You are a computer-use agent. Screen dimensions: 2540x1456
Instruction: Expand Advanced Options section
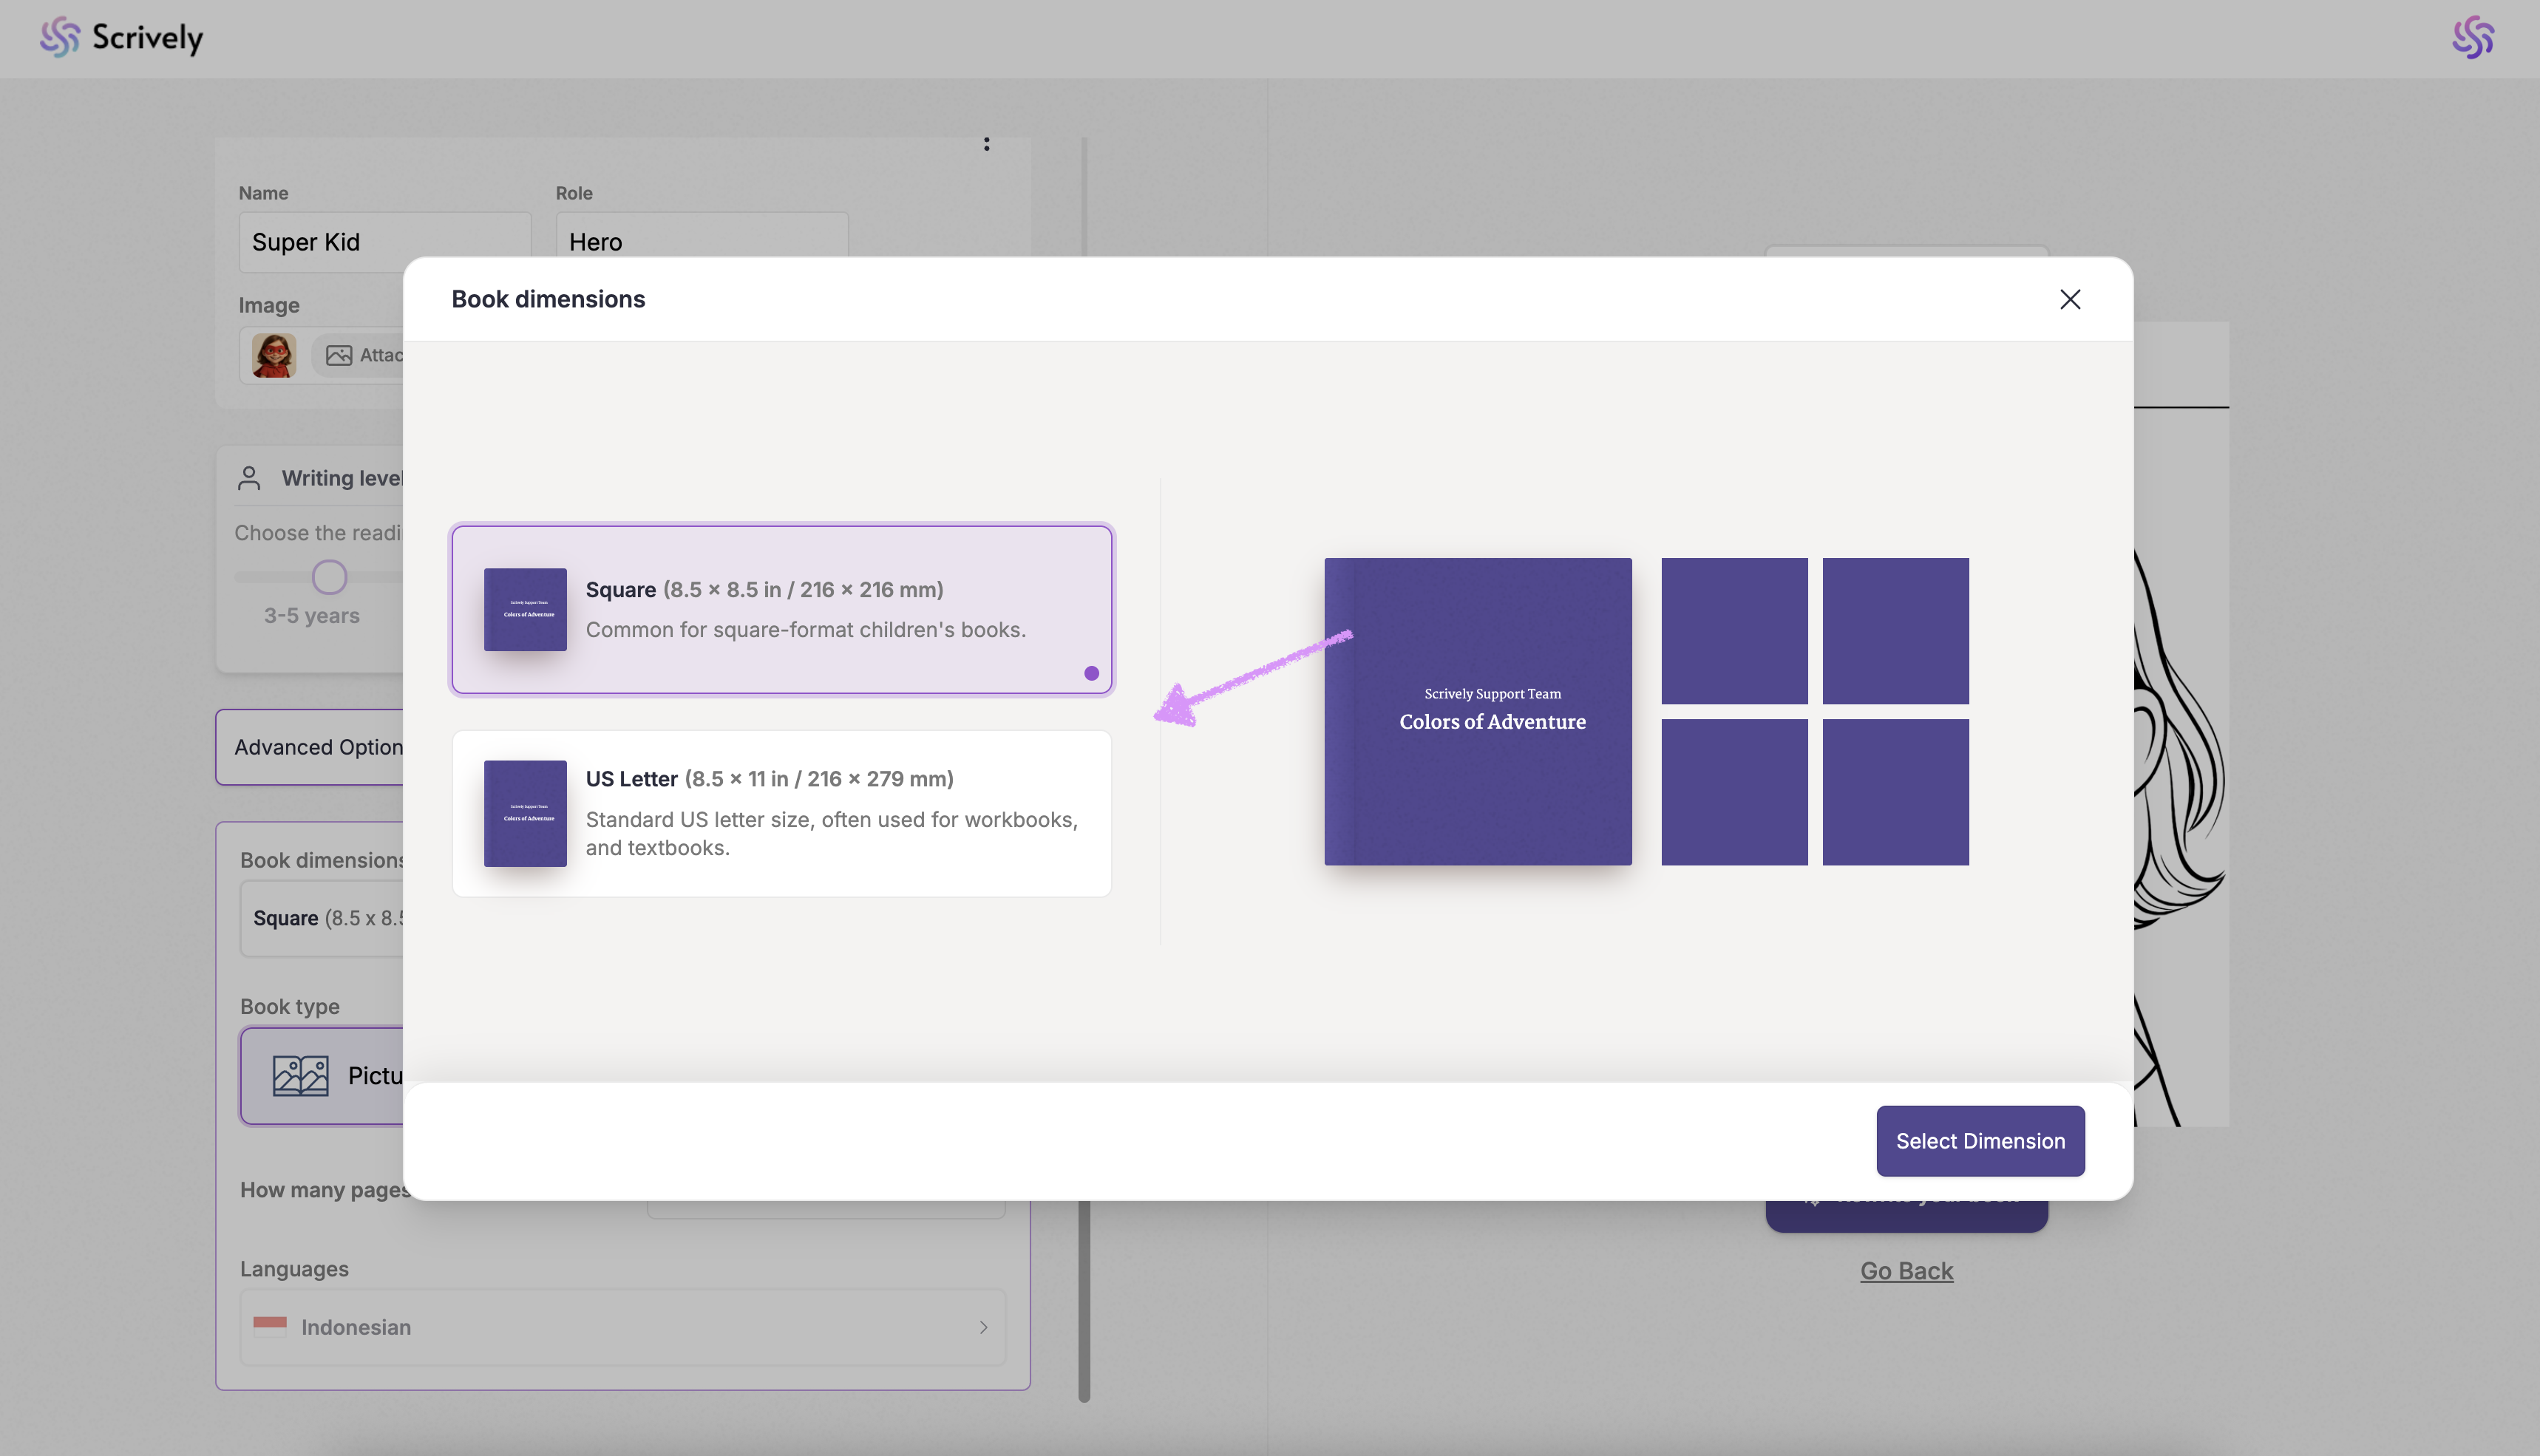pos(318,747)
